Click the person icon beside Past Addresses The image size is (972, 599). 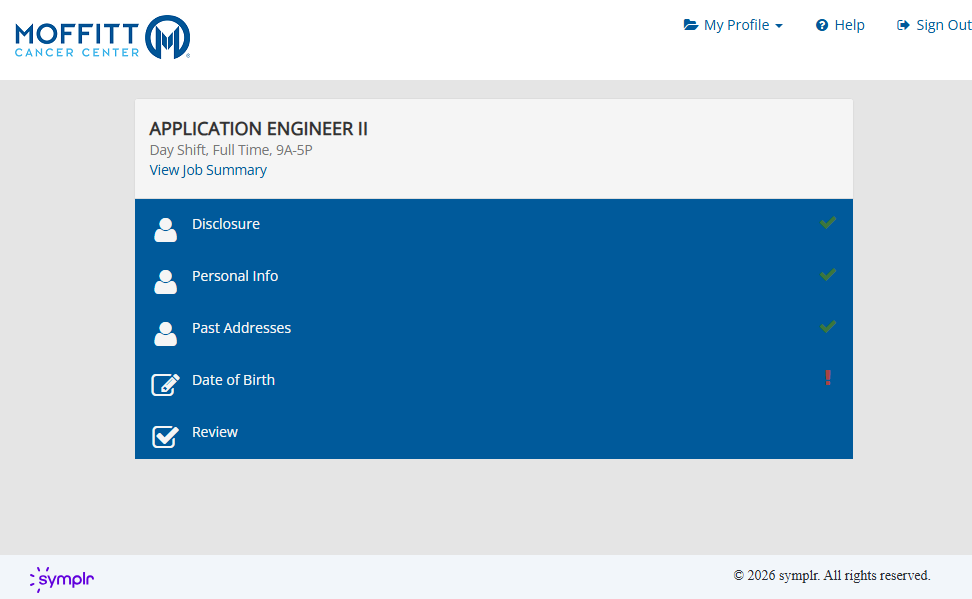click(165, 333)
